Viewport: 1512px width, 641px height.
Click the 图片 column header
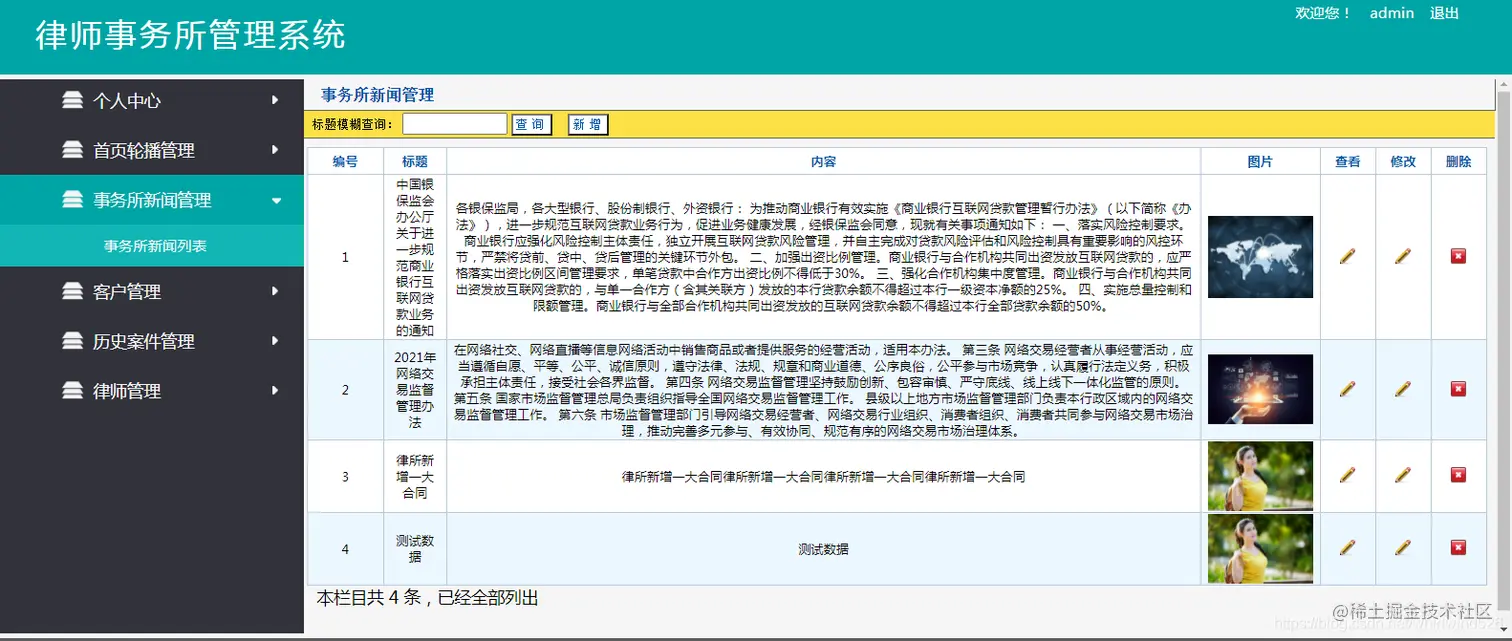1260,162
